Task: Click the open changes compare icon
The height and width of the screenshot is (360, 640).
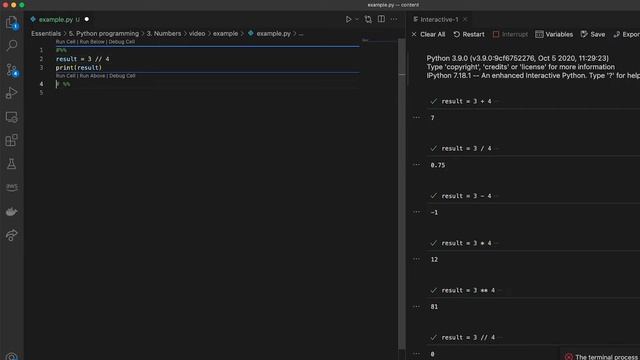Action: coord(368,19)
